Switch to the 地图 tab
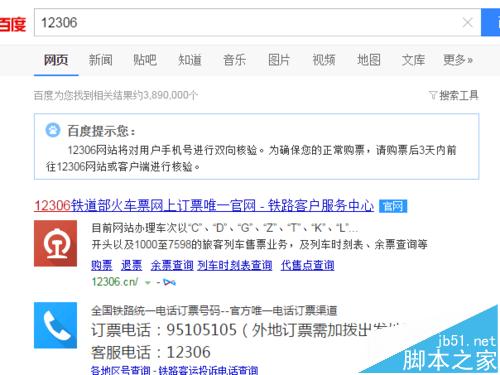Screen dimensions: 500x375 [369, 60]
